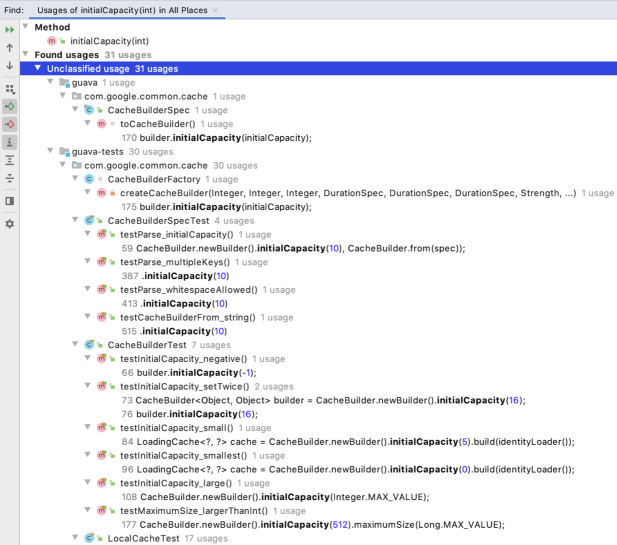Open usage line 84 LoadingCache initialCapacity(5)
Viewport: 617px width, 545px height.
click(x=348, y=442)
